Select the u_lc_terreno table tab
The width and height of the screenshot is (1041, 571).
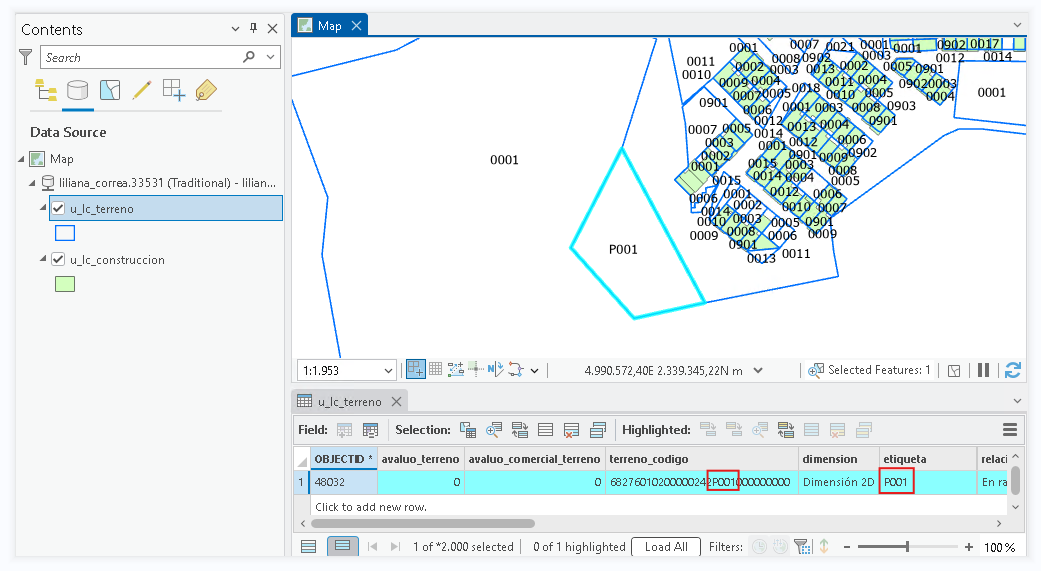[350, 402]
